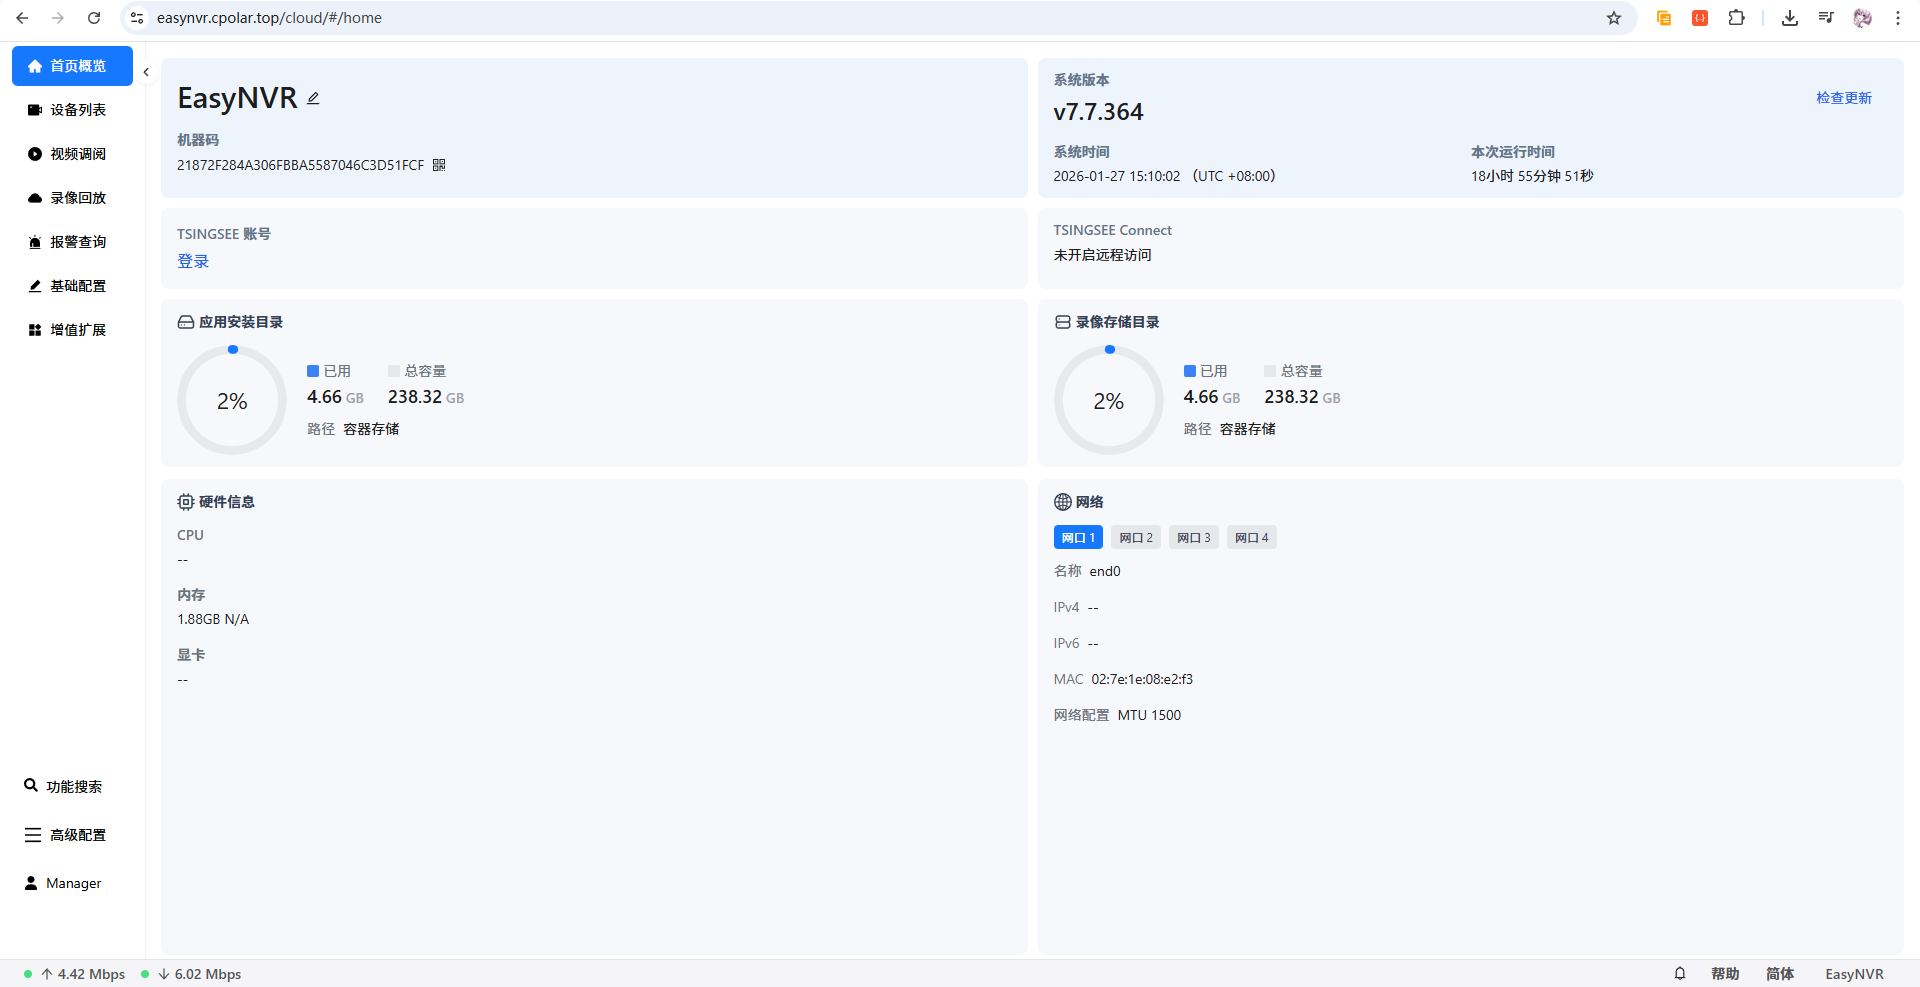This screenshot has height=987, width=1920.
Task: Click the edit pencil beside EasyNVR title
Action: (x=313, y=98)
